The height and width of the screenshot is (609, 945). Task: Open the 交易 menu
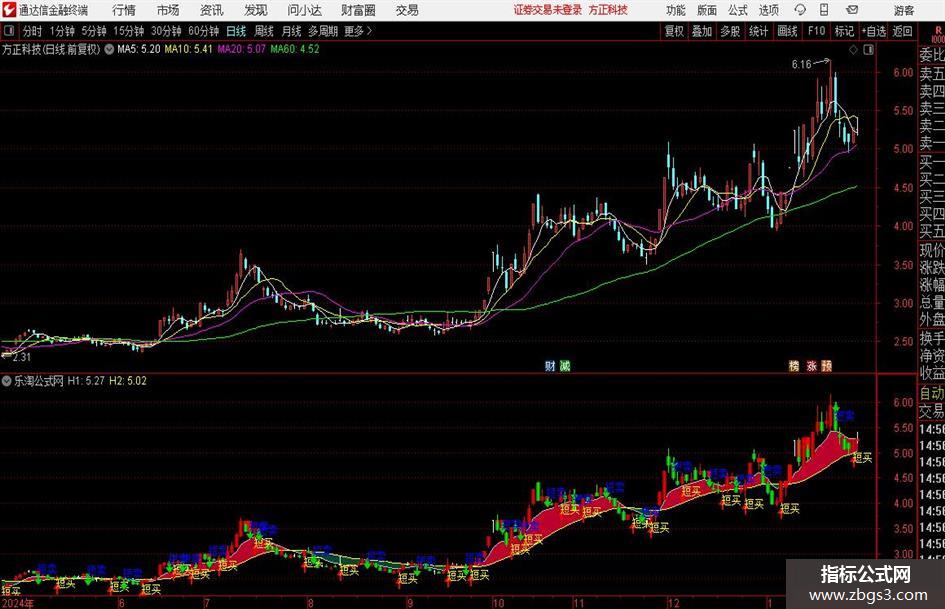click(x=407, y=10)
